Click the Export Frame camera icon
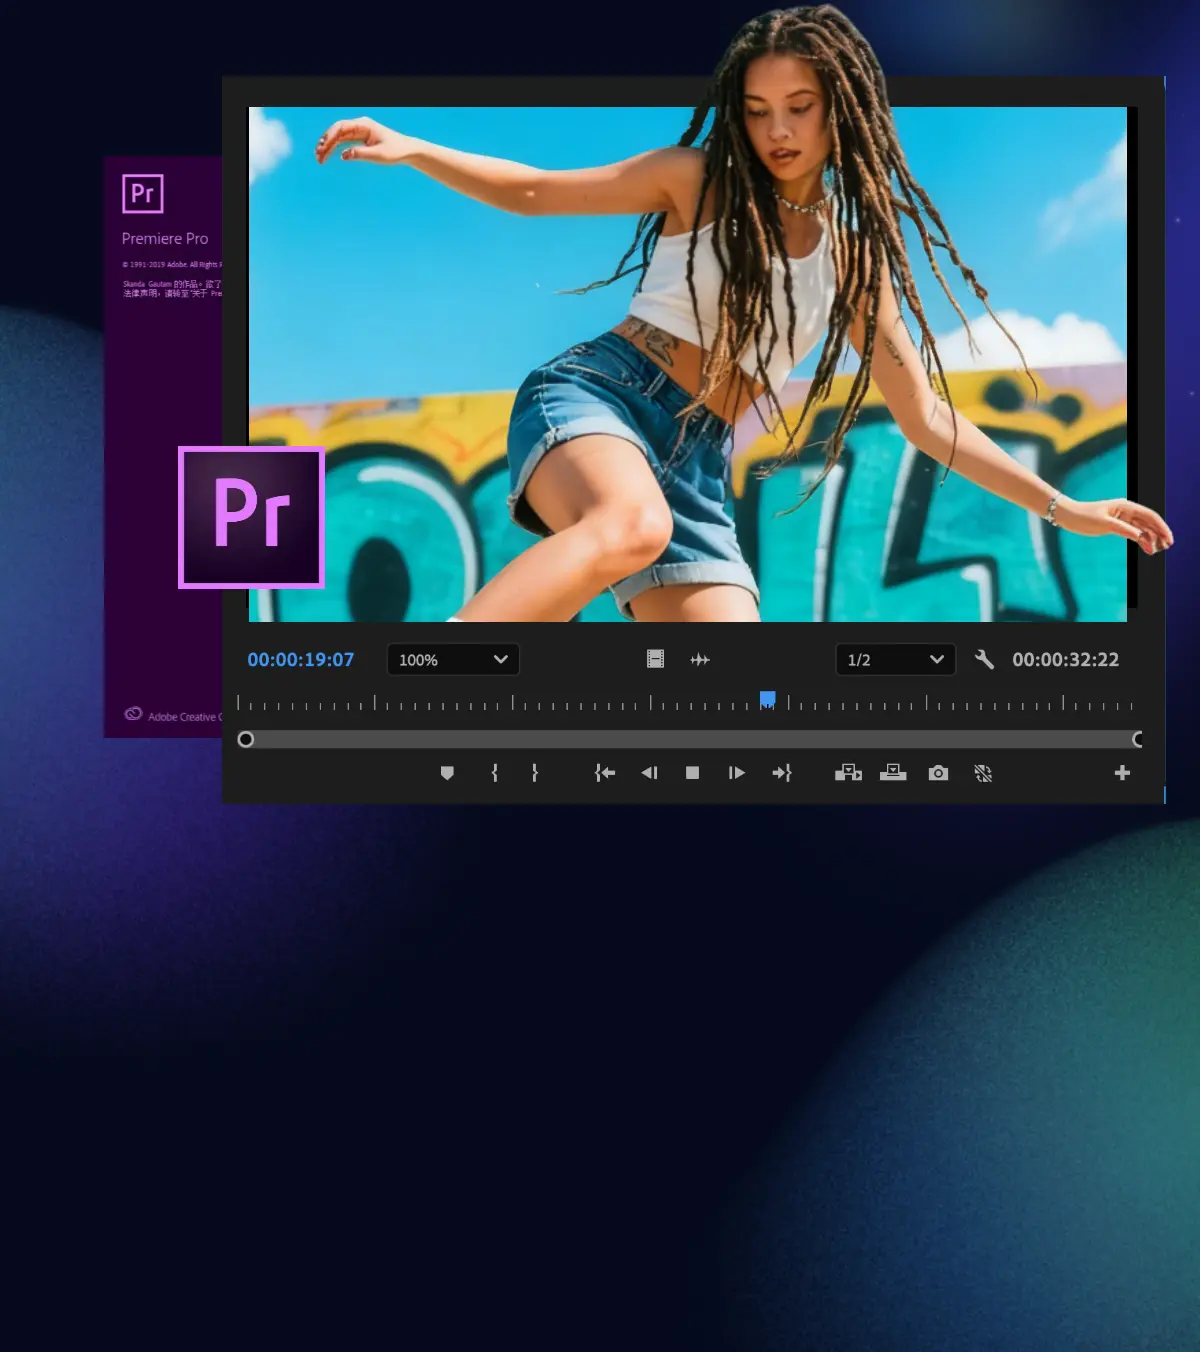The width and height of the screenshot is (1200, 1352). 937,772
